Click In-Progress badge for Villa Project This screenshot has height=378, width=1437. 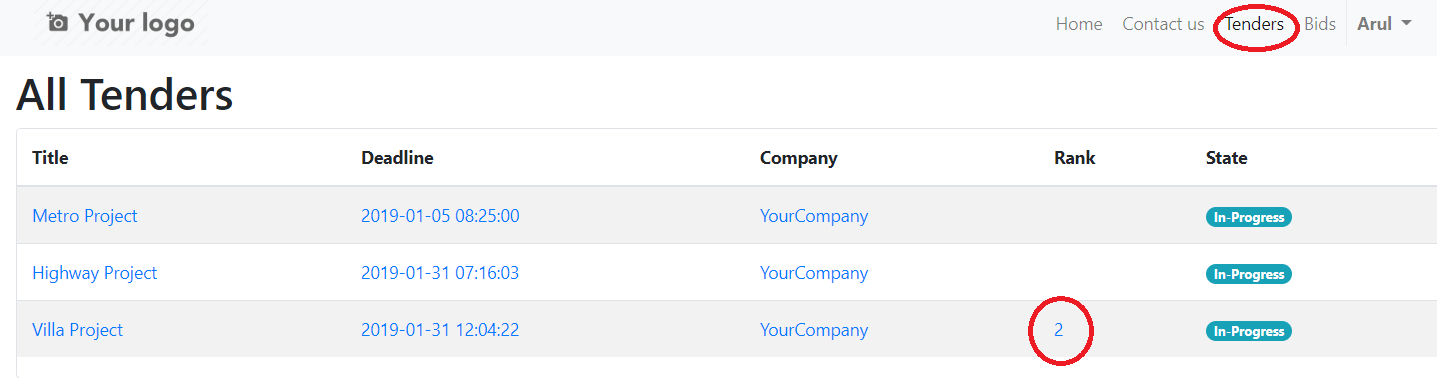(x=1249, y=331)
